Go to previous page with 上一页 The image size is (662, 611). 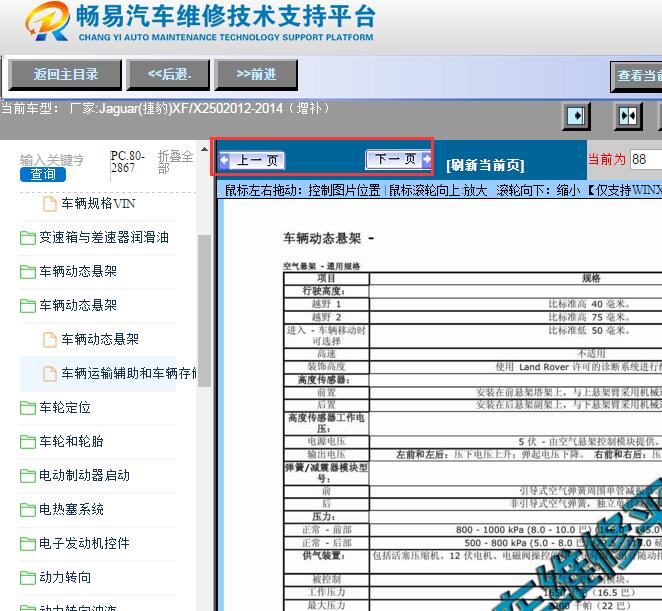pyautogui.click(x=252, y=160)
